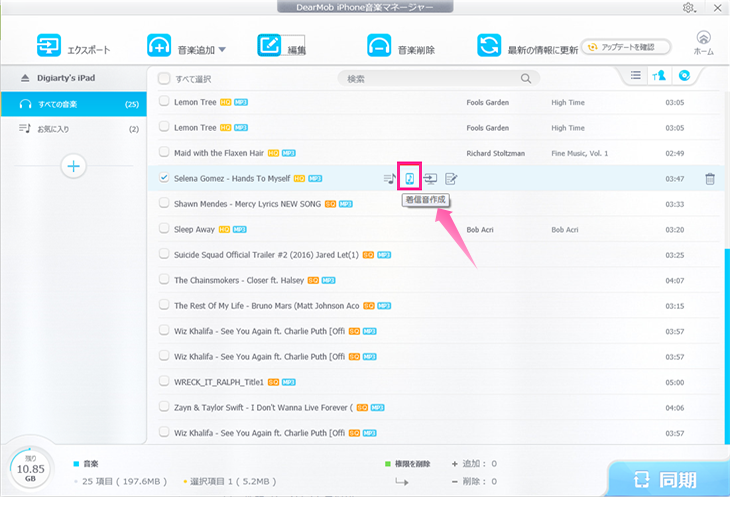Click the アップデートを確認 button
The image size is (730, 510).
point(626,47)
